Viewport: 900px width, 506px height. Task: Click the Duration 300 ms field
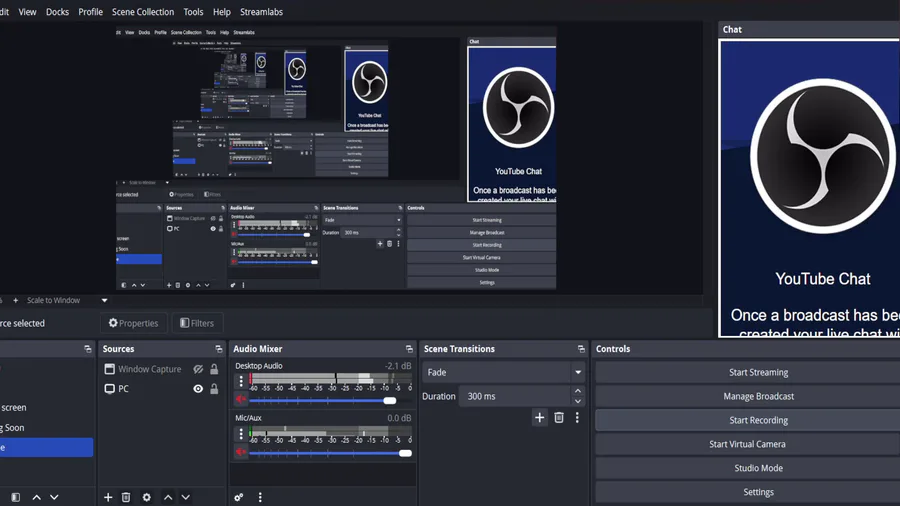coord(514,396)
